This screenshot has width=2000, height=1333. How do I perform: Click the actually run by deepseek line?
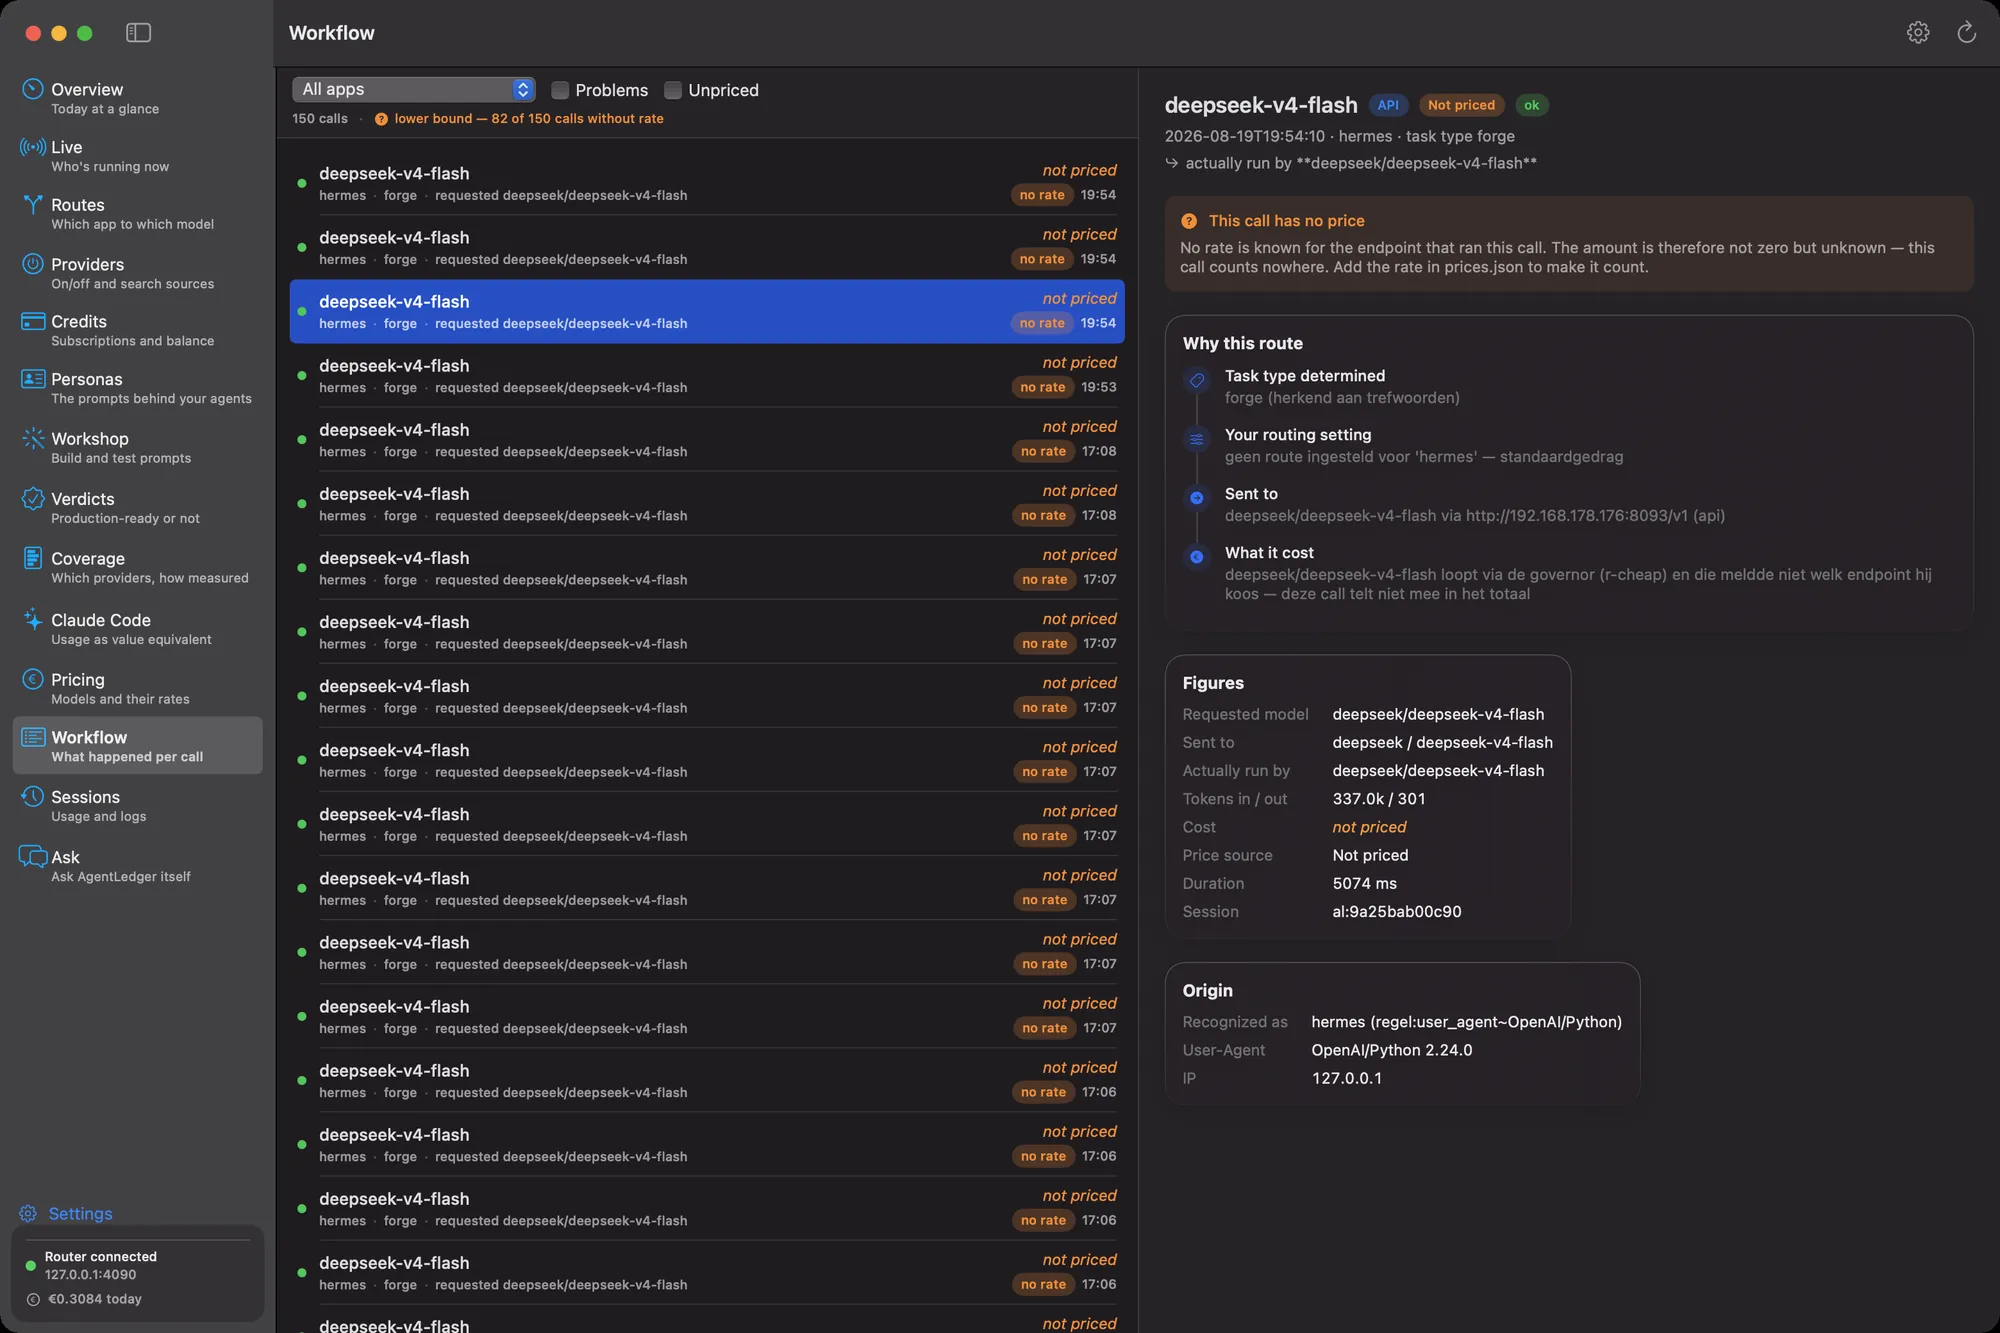[x=1351, y=163]
